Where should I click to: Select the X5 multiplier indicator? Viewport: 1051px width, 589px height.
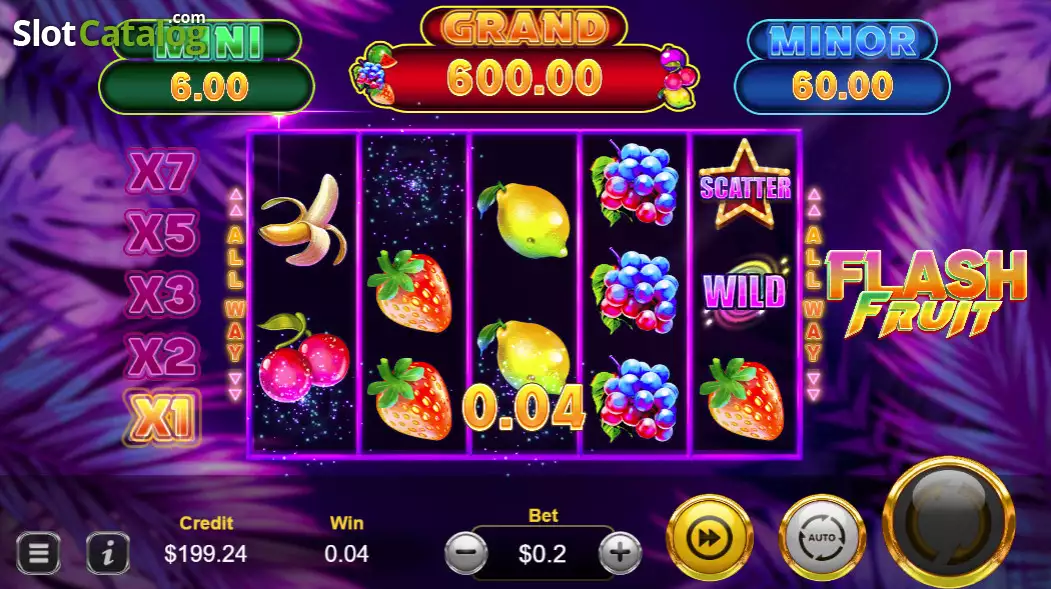pos(162,233)
